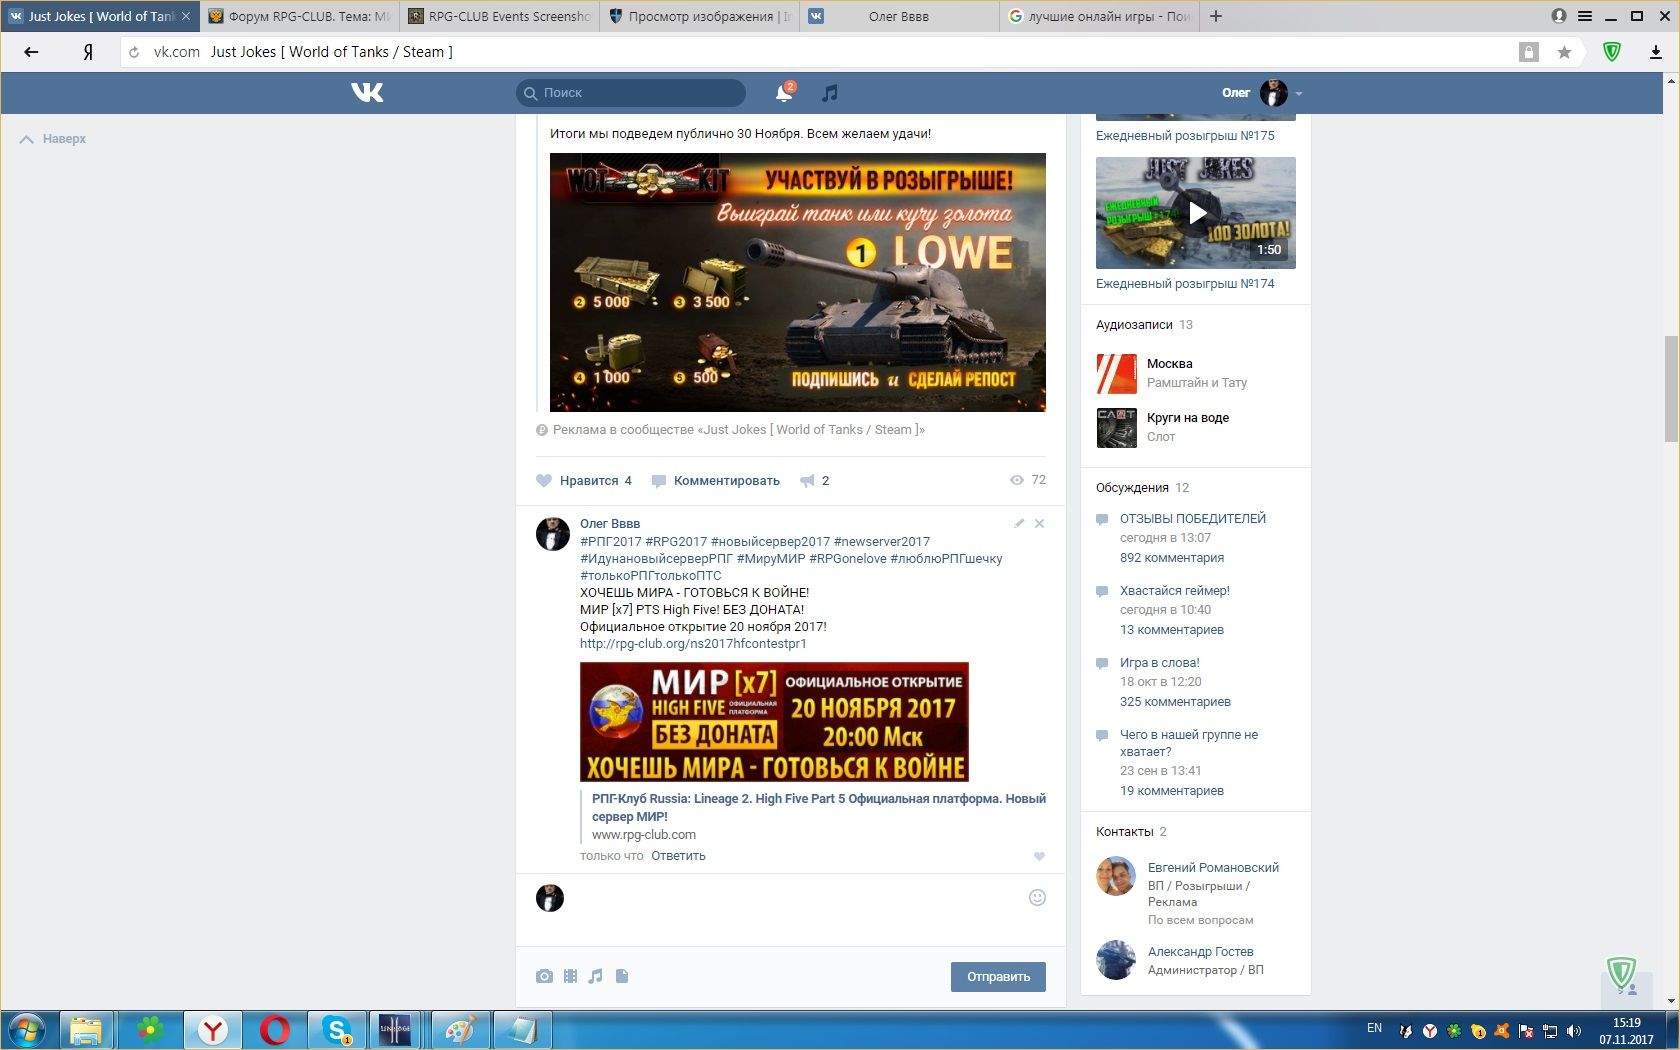Open discussion Хвастайся геймер!

click(1174, 591)
